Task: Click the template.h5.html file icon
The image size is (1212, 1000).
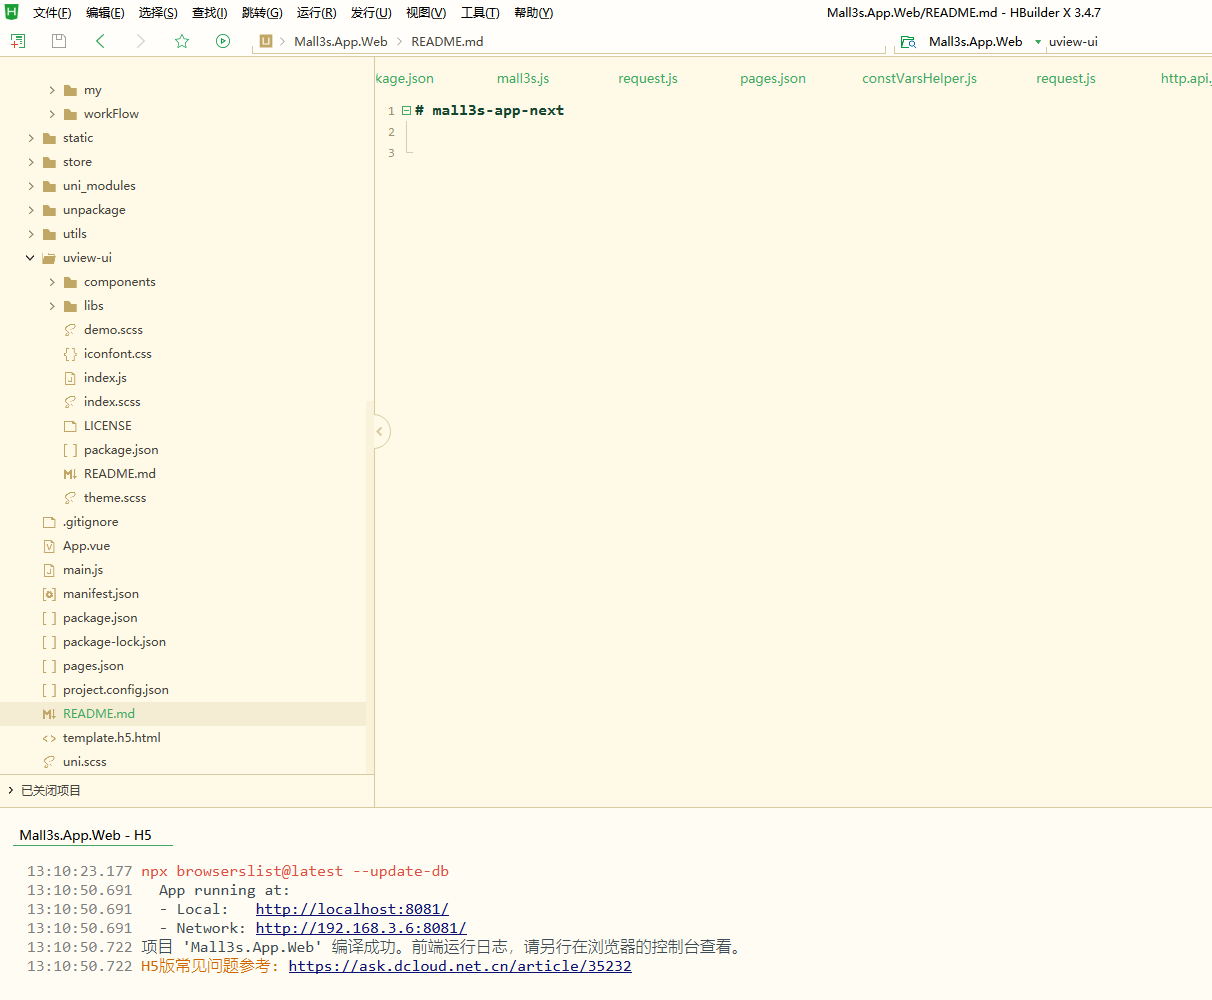Action: tap(49, 738)
